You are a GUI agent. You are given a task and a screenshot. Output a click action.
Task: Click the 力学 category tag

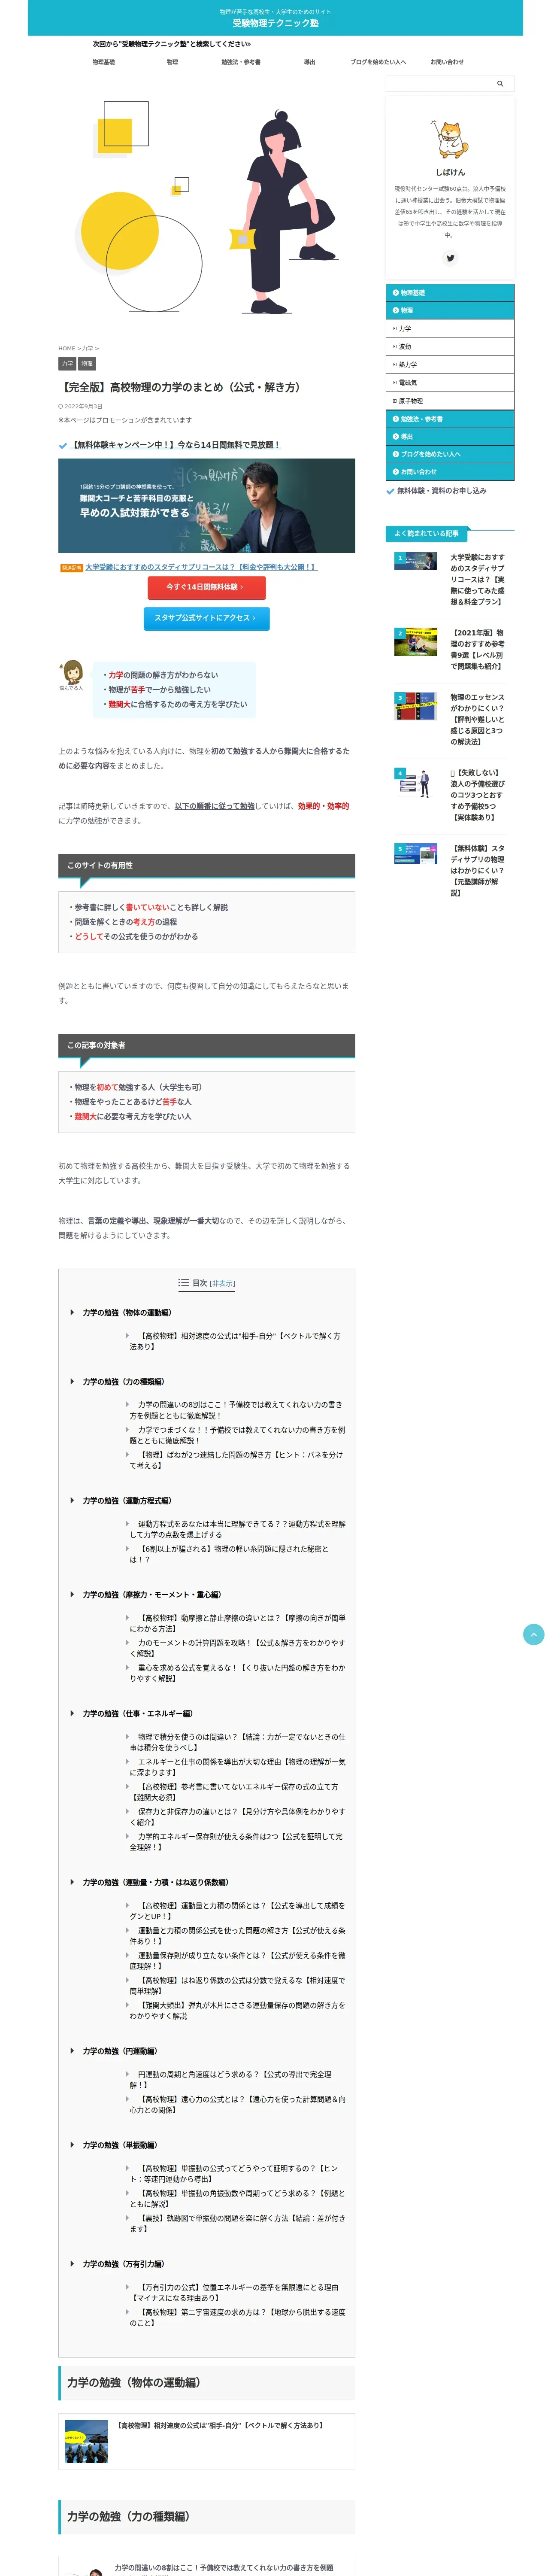coord(67,364)
